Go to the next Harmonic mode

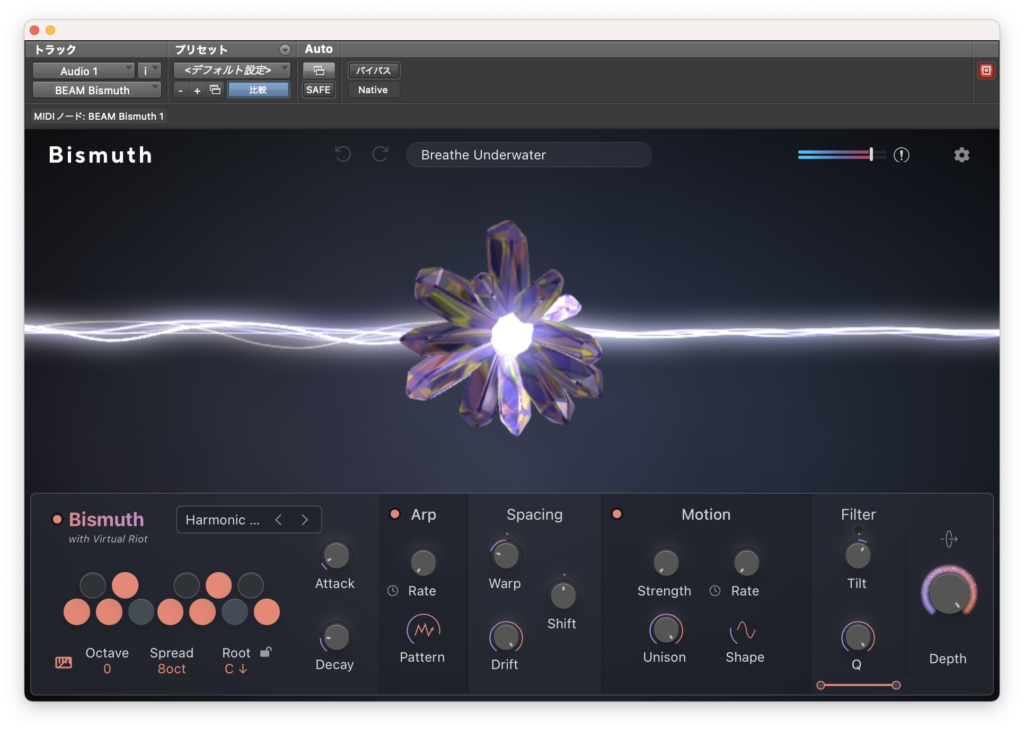(x=304, y=520)
